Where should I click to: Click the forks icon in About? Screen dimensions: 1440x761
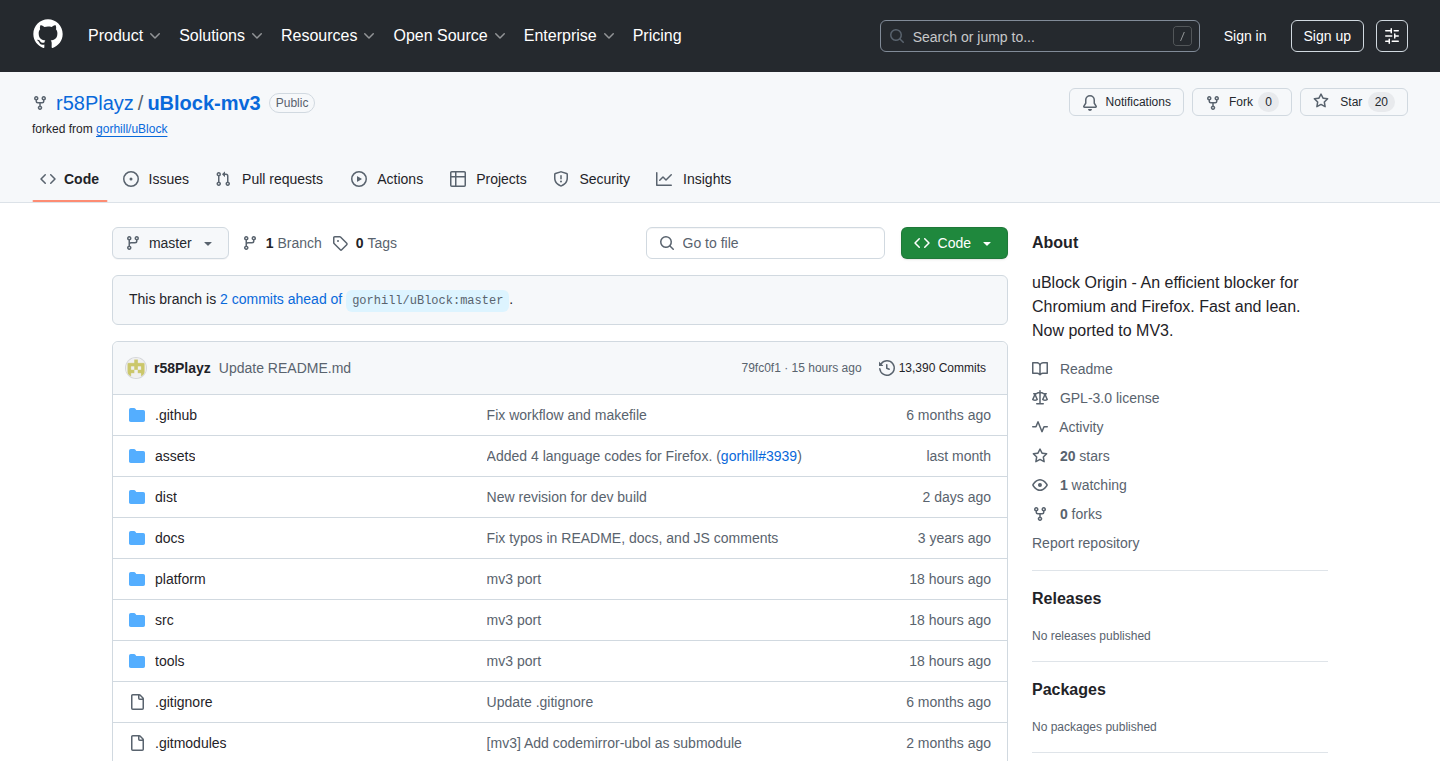1040,514
